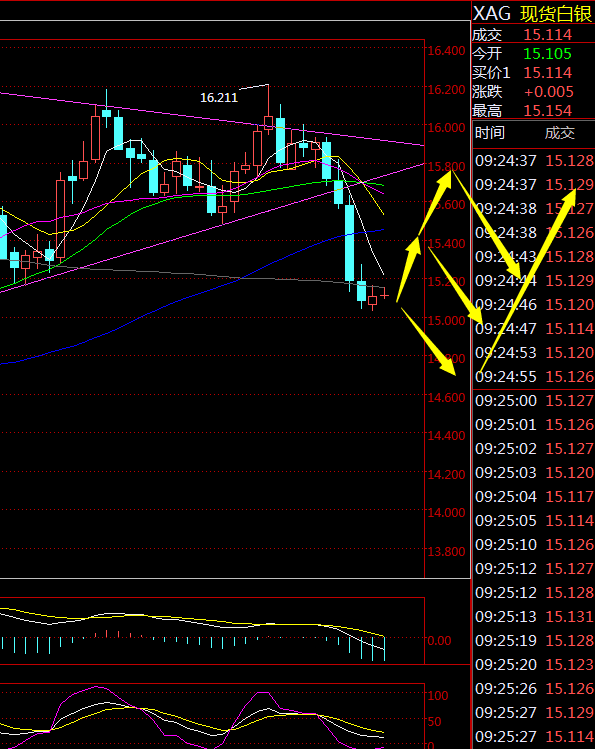The width and height of the screenshot is (595, 749).
Task: Click the yellow down arrow near 14.800
Action: (429, 342)
